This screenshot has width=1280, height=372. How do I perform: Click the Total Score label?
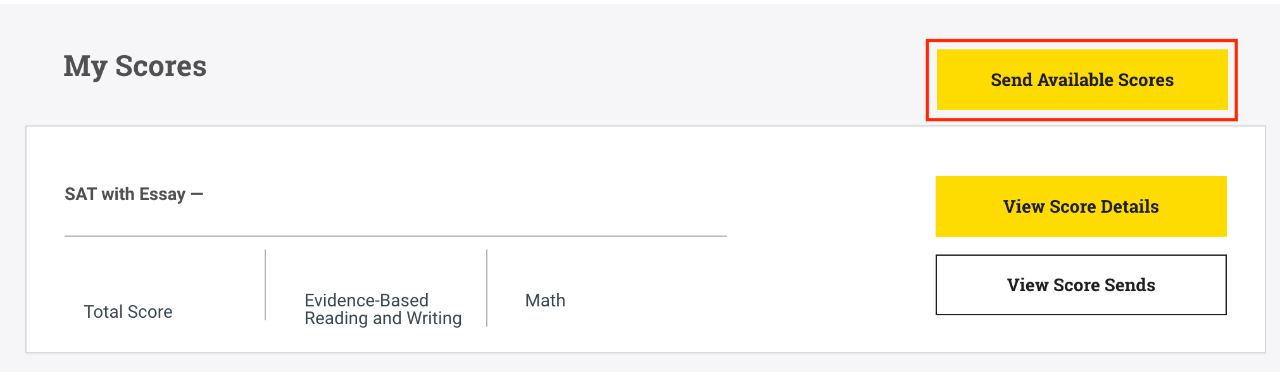pyautogui.click(x=128, y=312)
